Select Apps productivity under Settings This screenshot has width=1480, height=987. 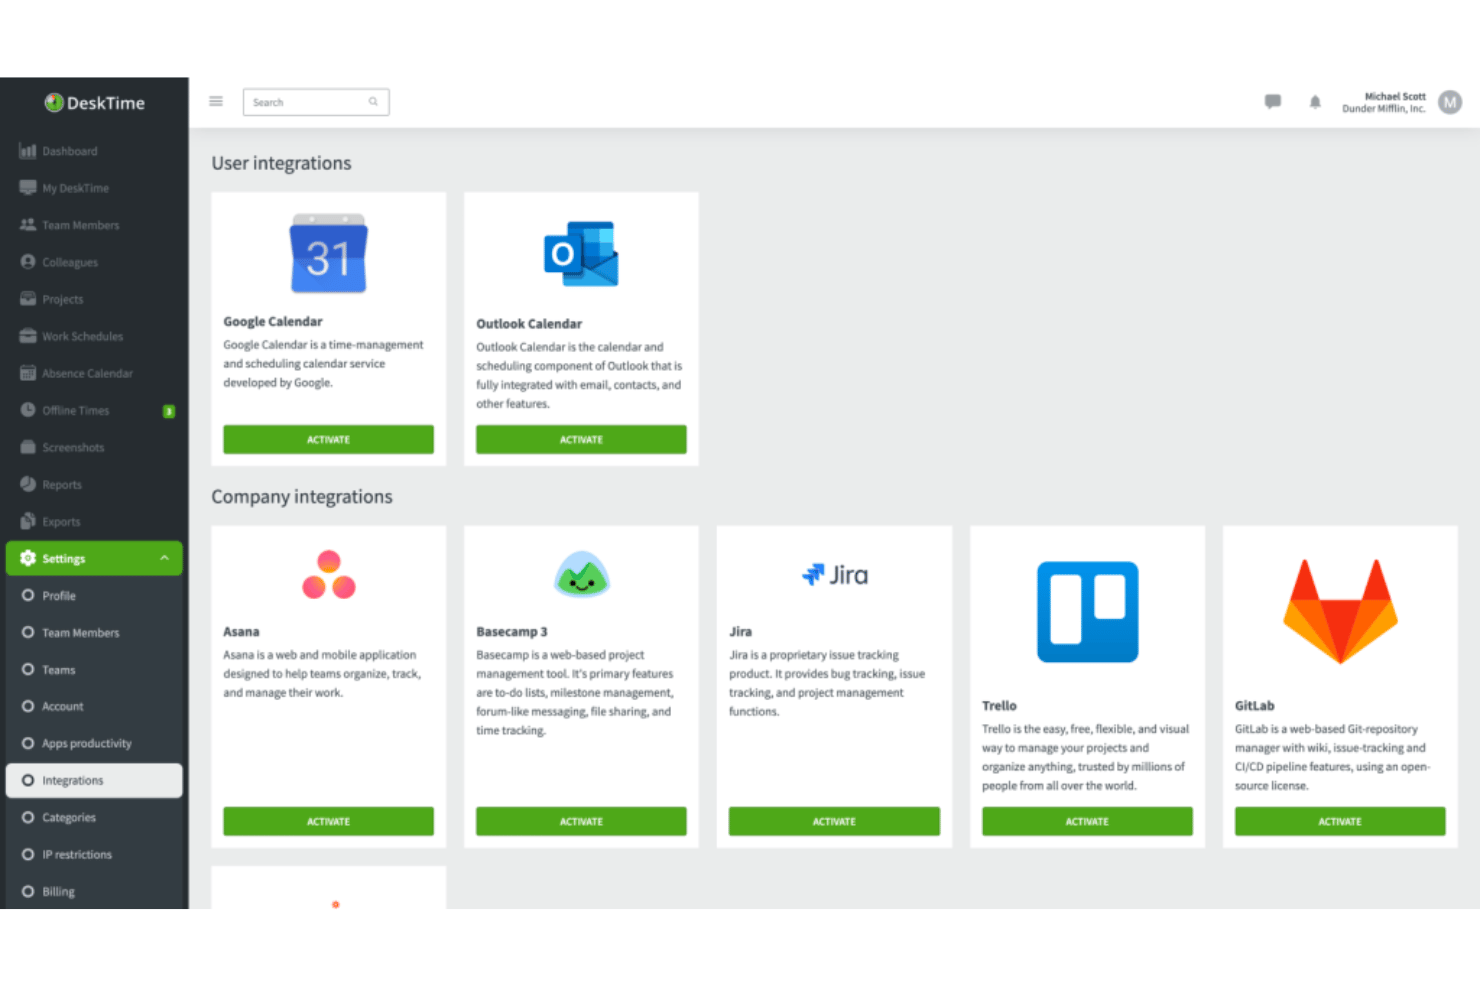pyautogui.click(x=94, y=743)
